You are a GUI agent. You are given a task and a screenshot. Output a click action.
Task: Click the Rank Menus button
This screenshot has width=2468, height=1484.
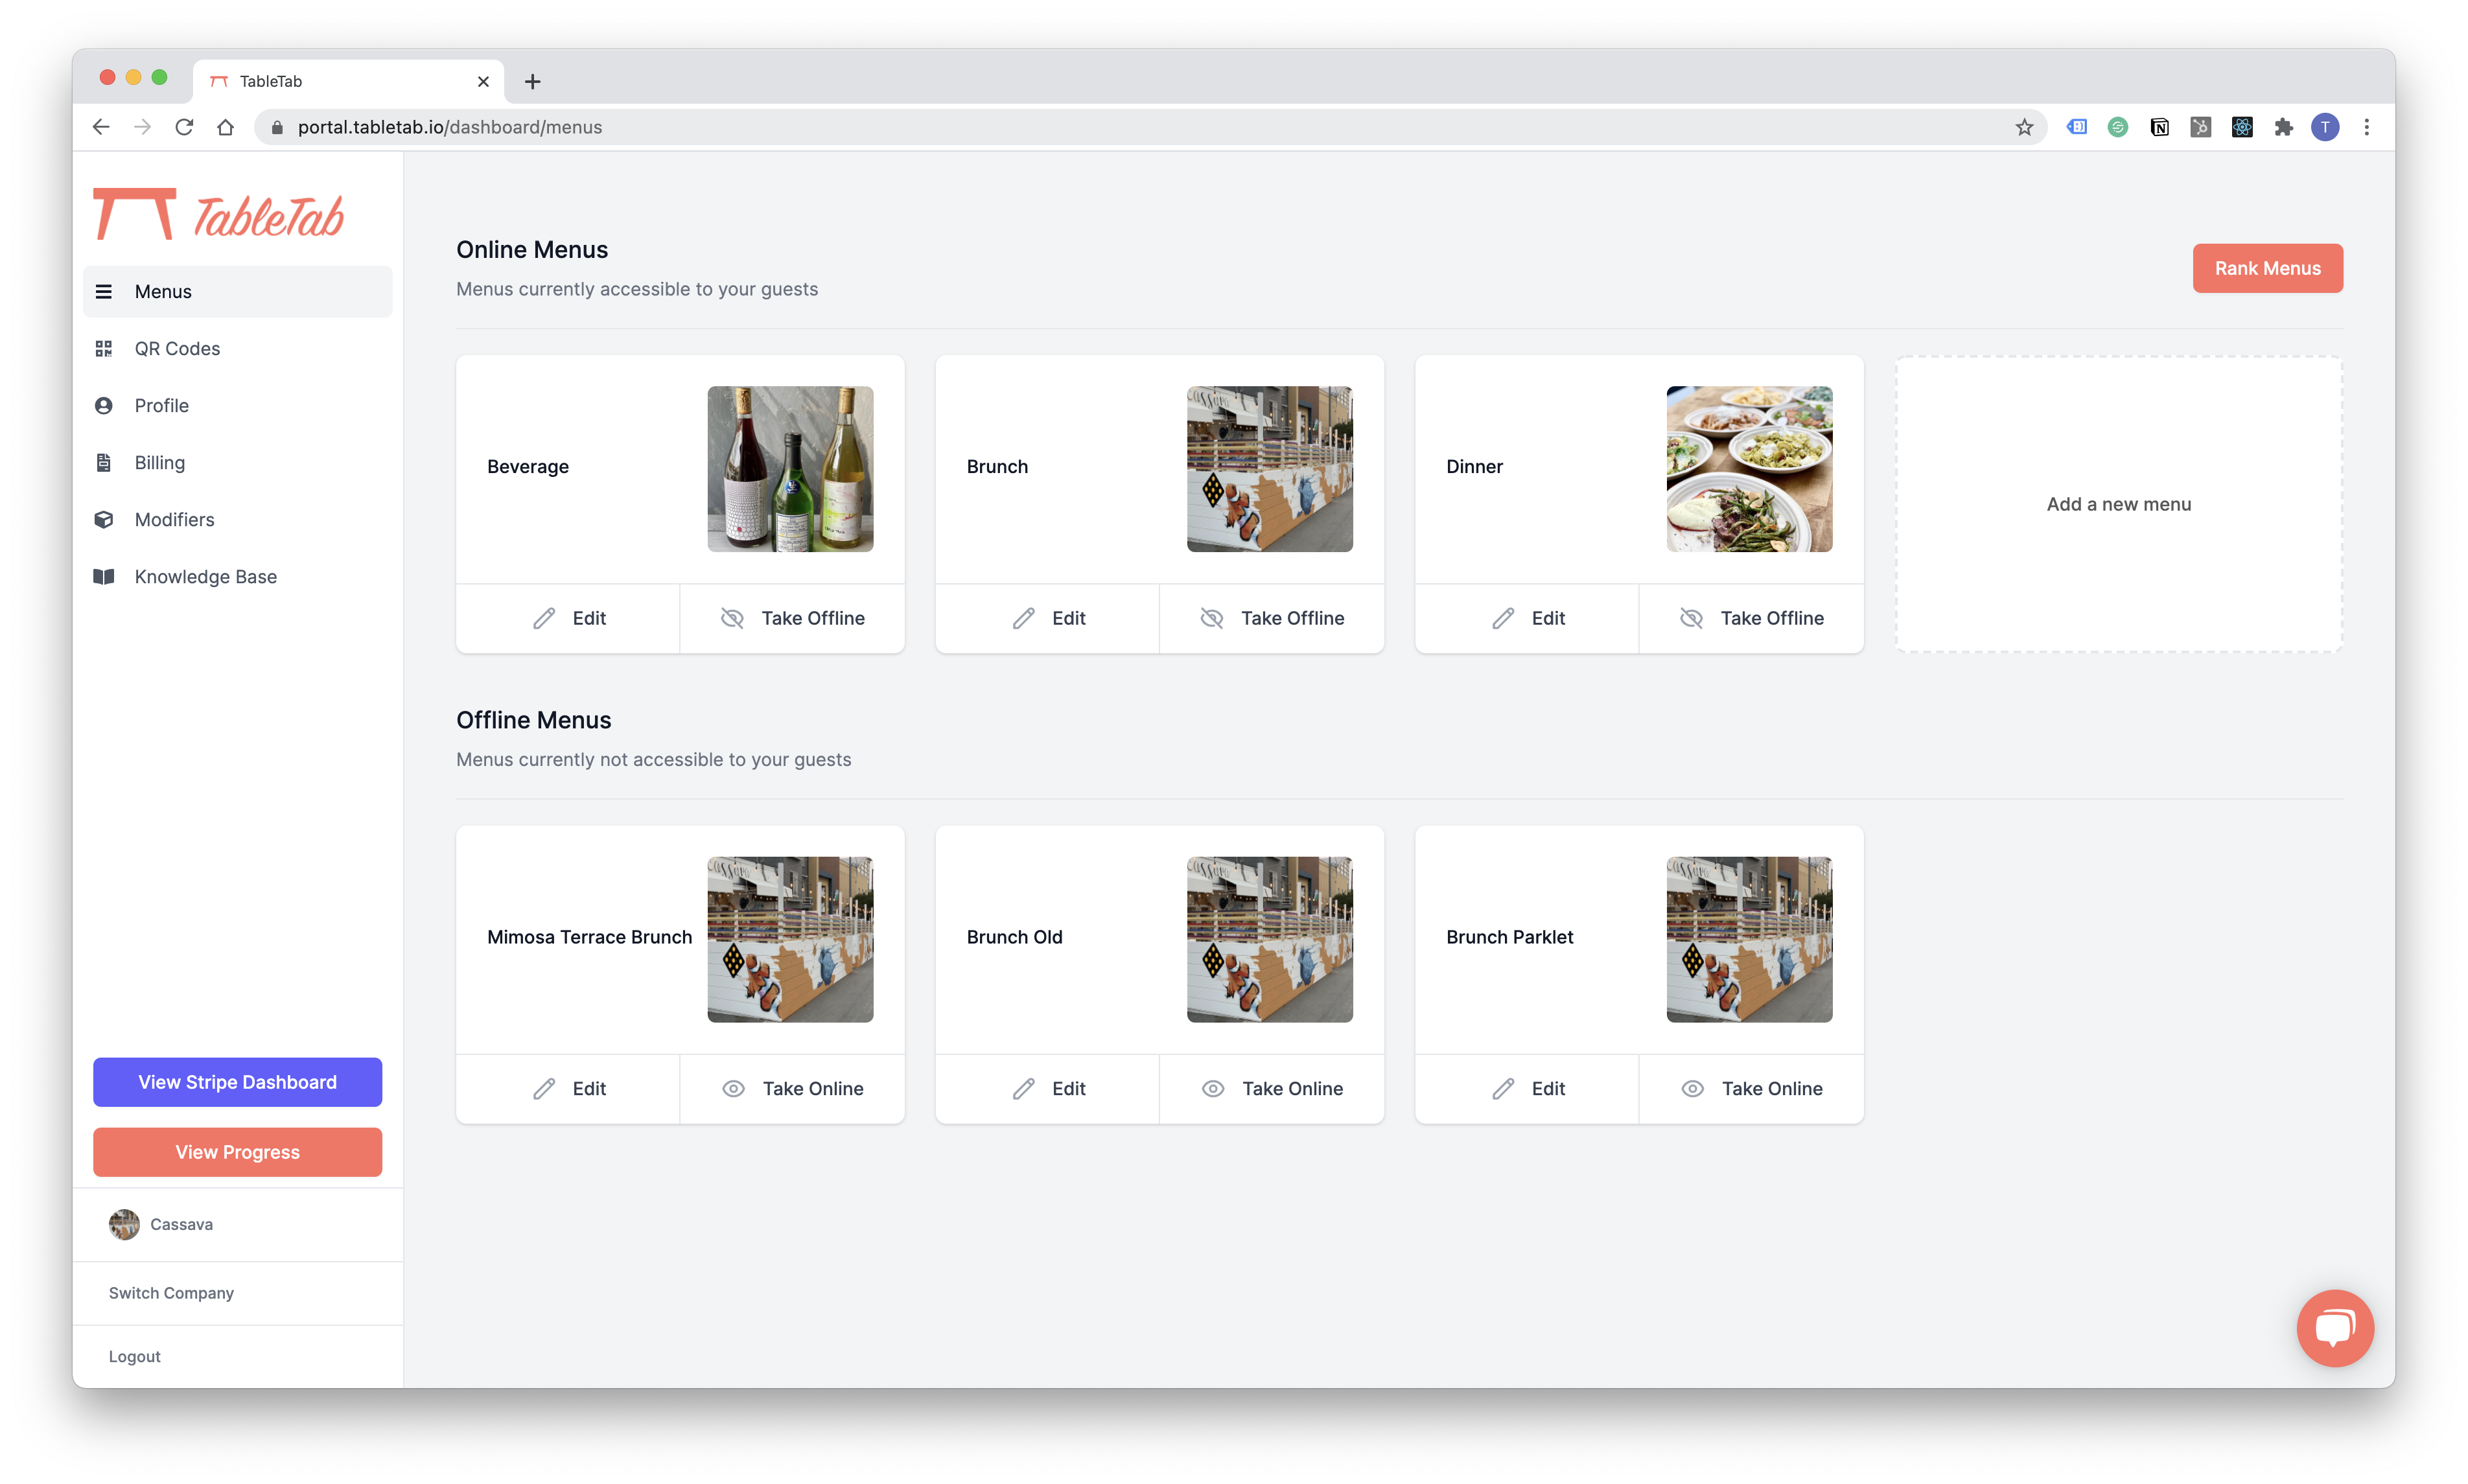tap(2267, 268)
